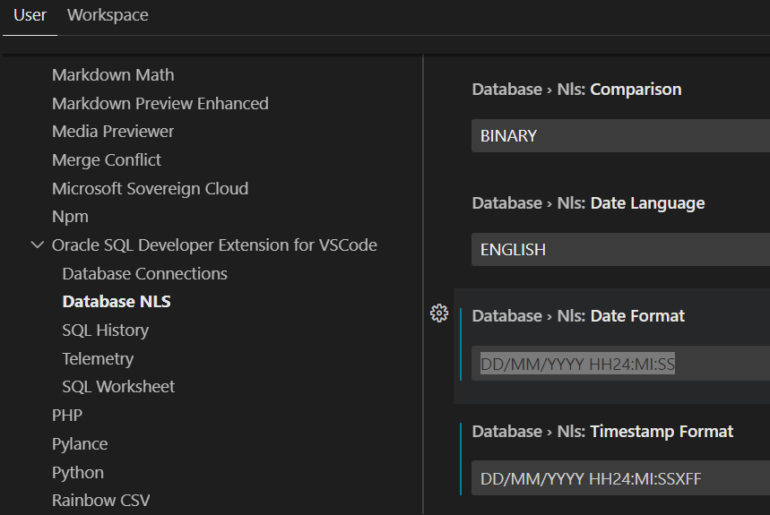Open Rainbow CSV settings
Screen dimensions: 770x515
(x=100, y=500)
